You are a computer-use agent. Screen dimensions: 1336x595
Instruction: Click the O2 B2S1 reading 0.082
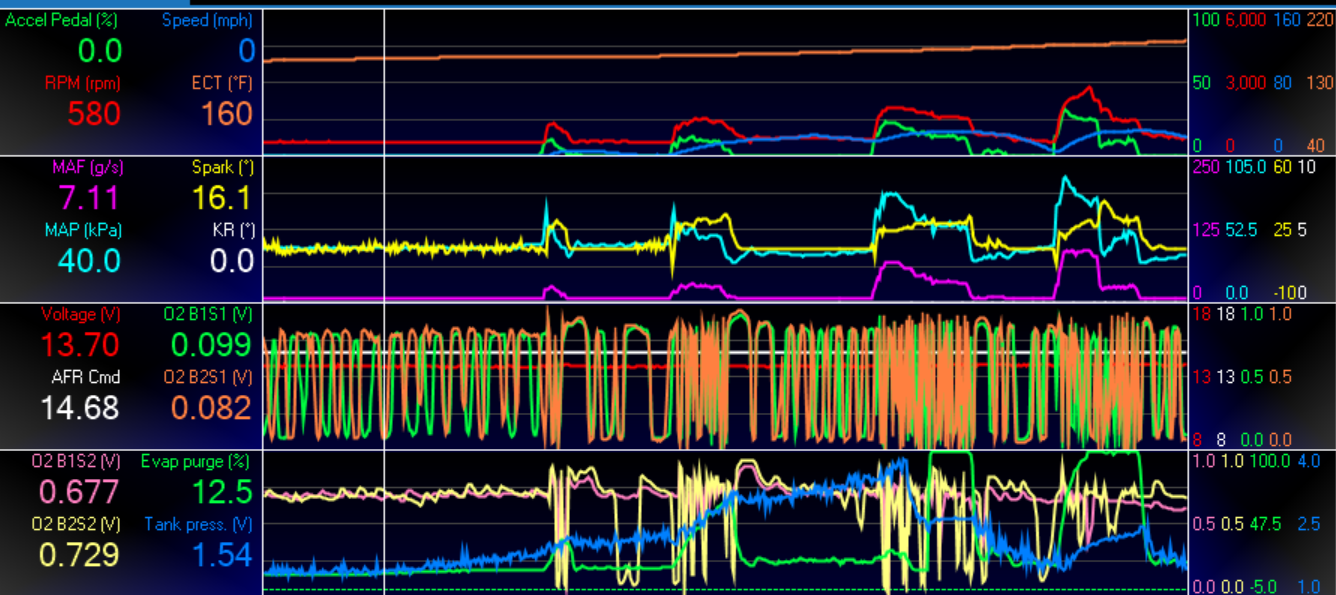coord(212,408)
